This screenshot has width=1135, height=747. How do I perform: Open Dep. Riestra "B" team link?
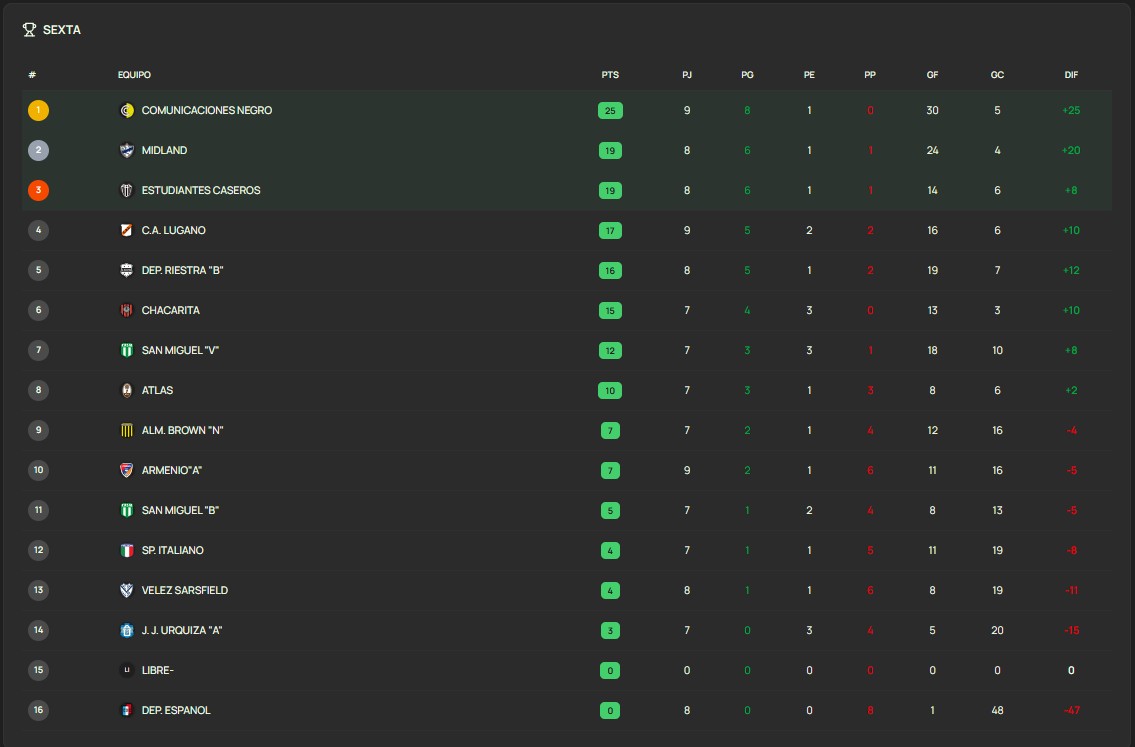182,271
